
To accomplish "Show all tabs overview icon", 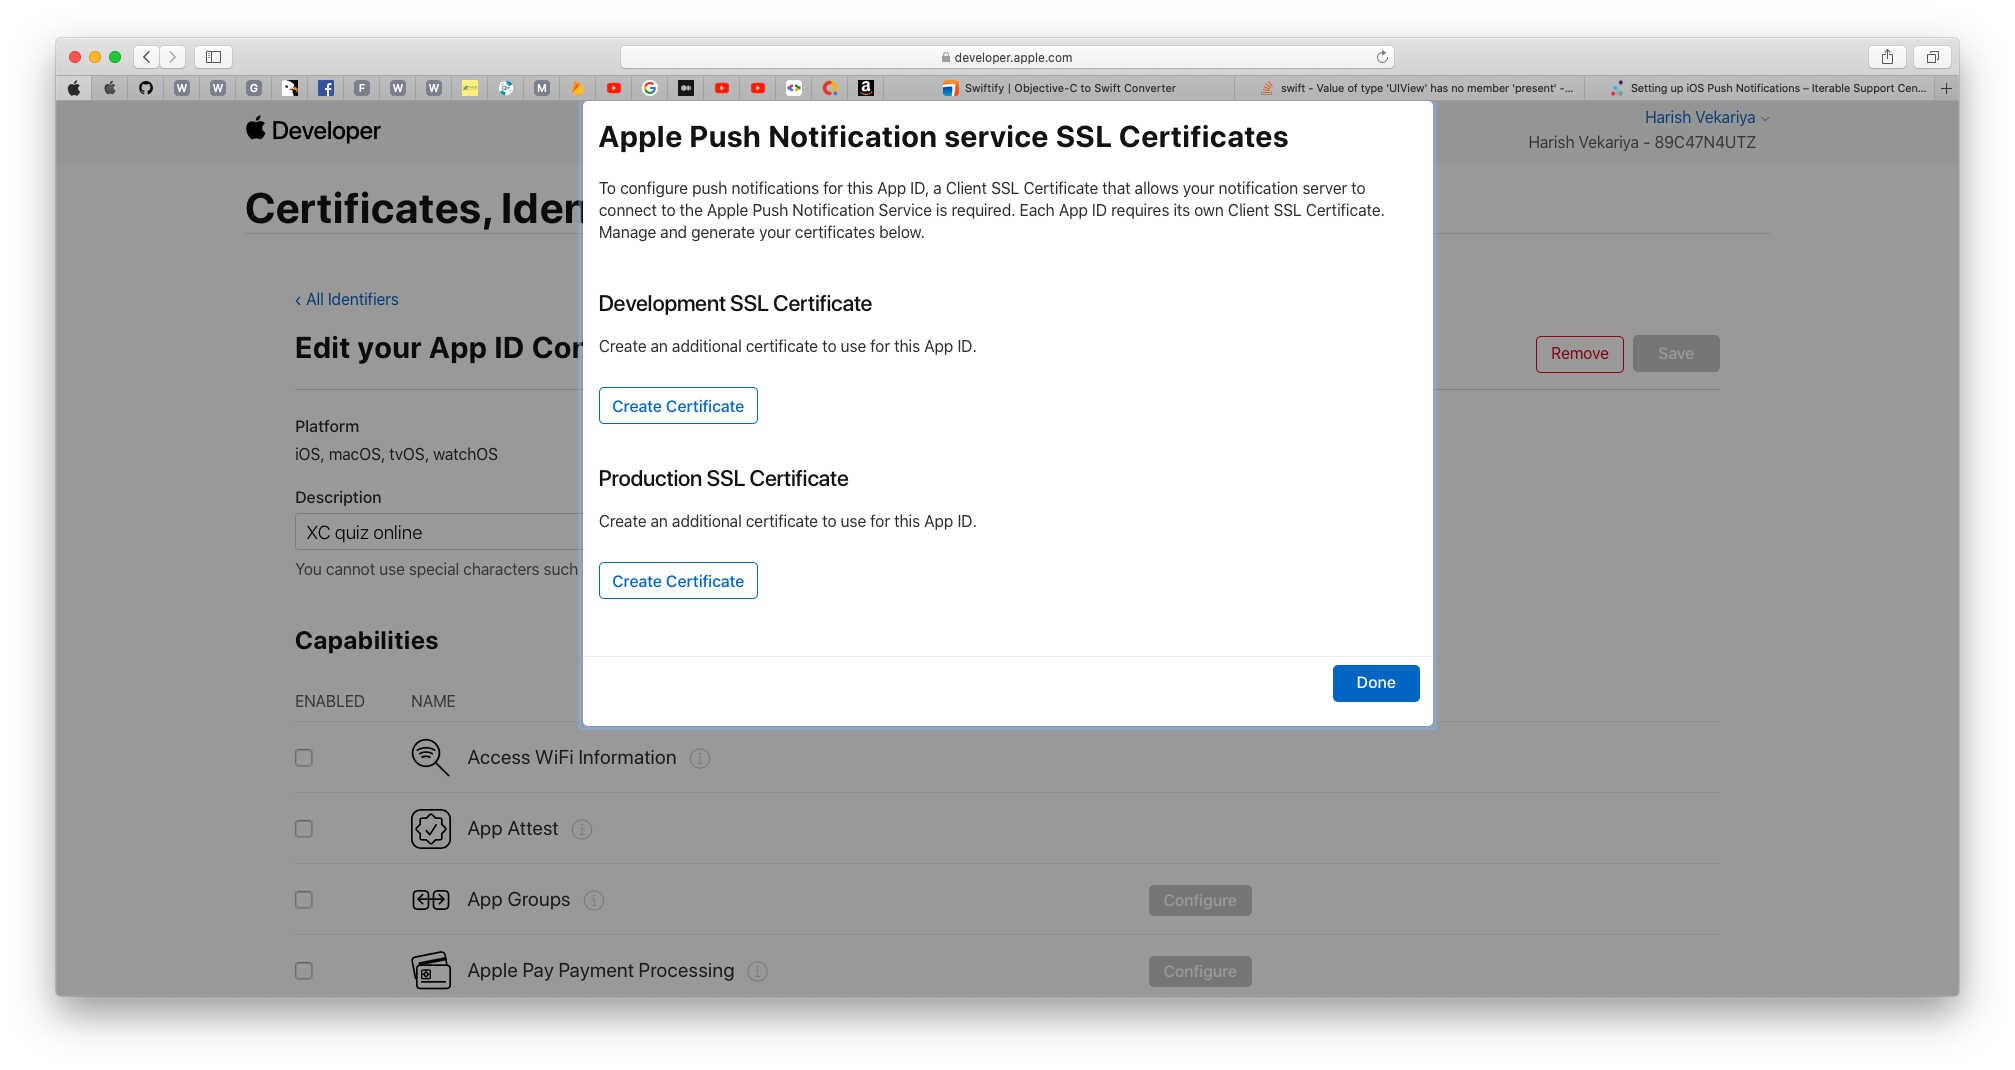I will pos(1932,57).
